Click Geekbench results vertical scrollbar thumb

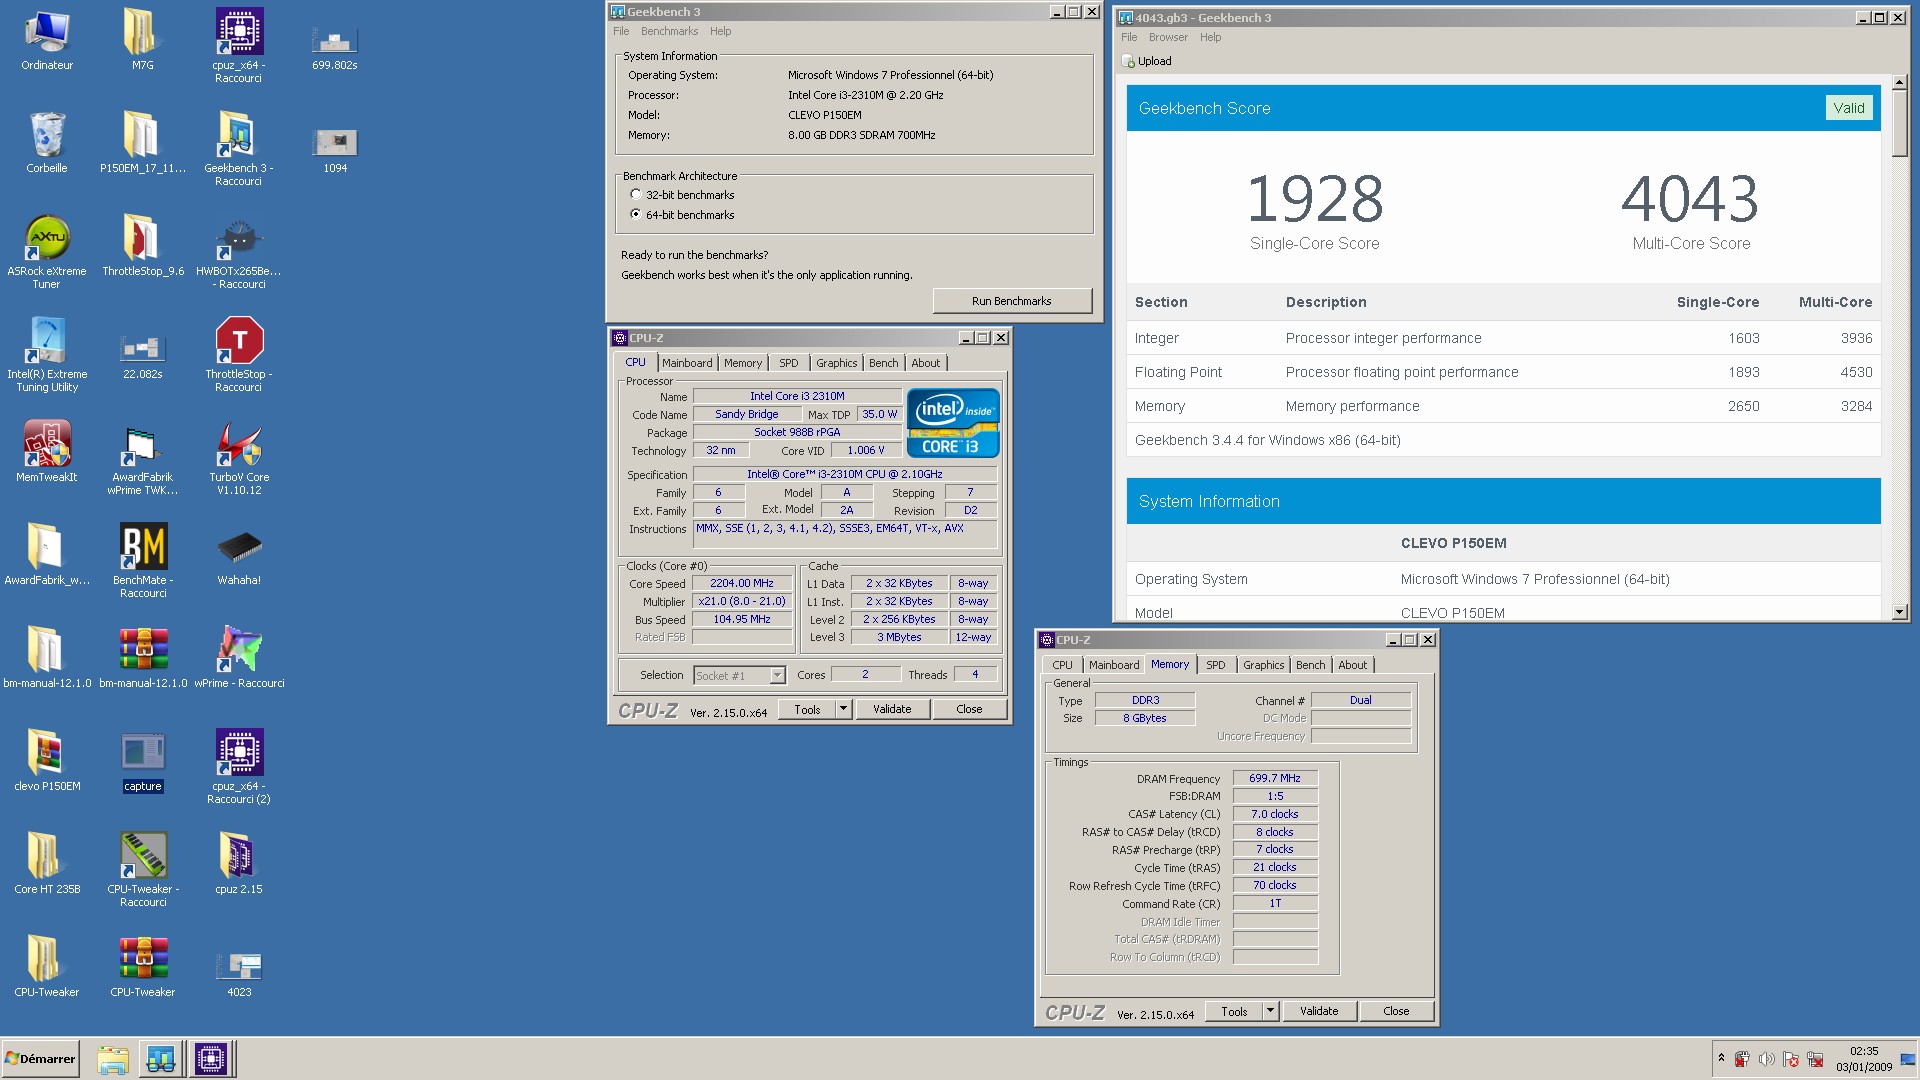1899,123
